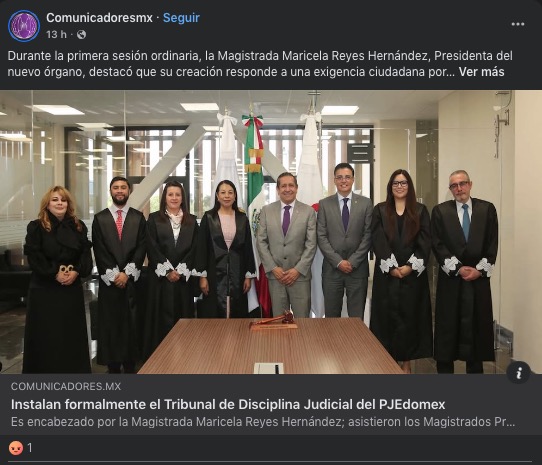This screenshot has width=542, height=465.
Task: Open the angry reaction emoji list
Action: 16,448
